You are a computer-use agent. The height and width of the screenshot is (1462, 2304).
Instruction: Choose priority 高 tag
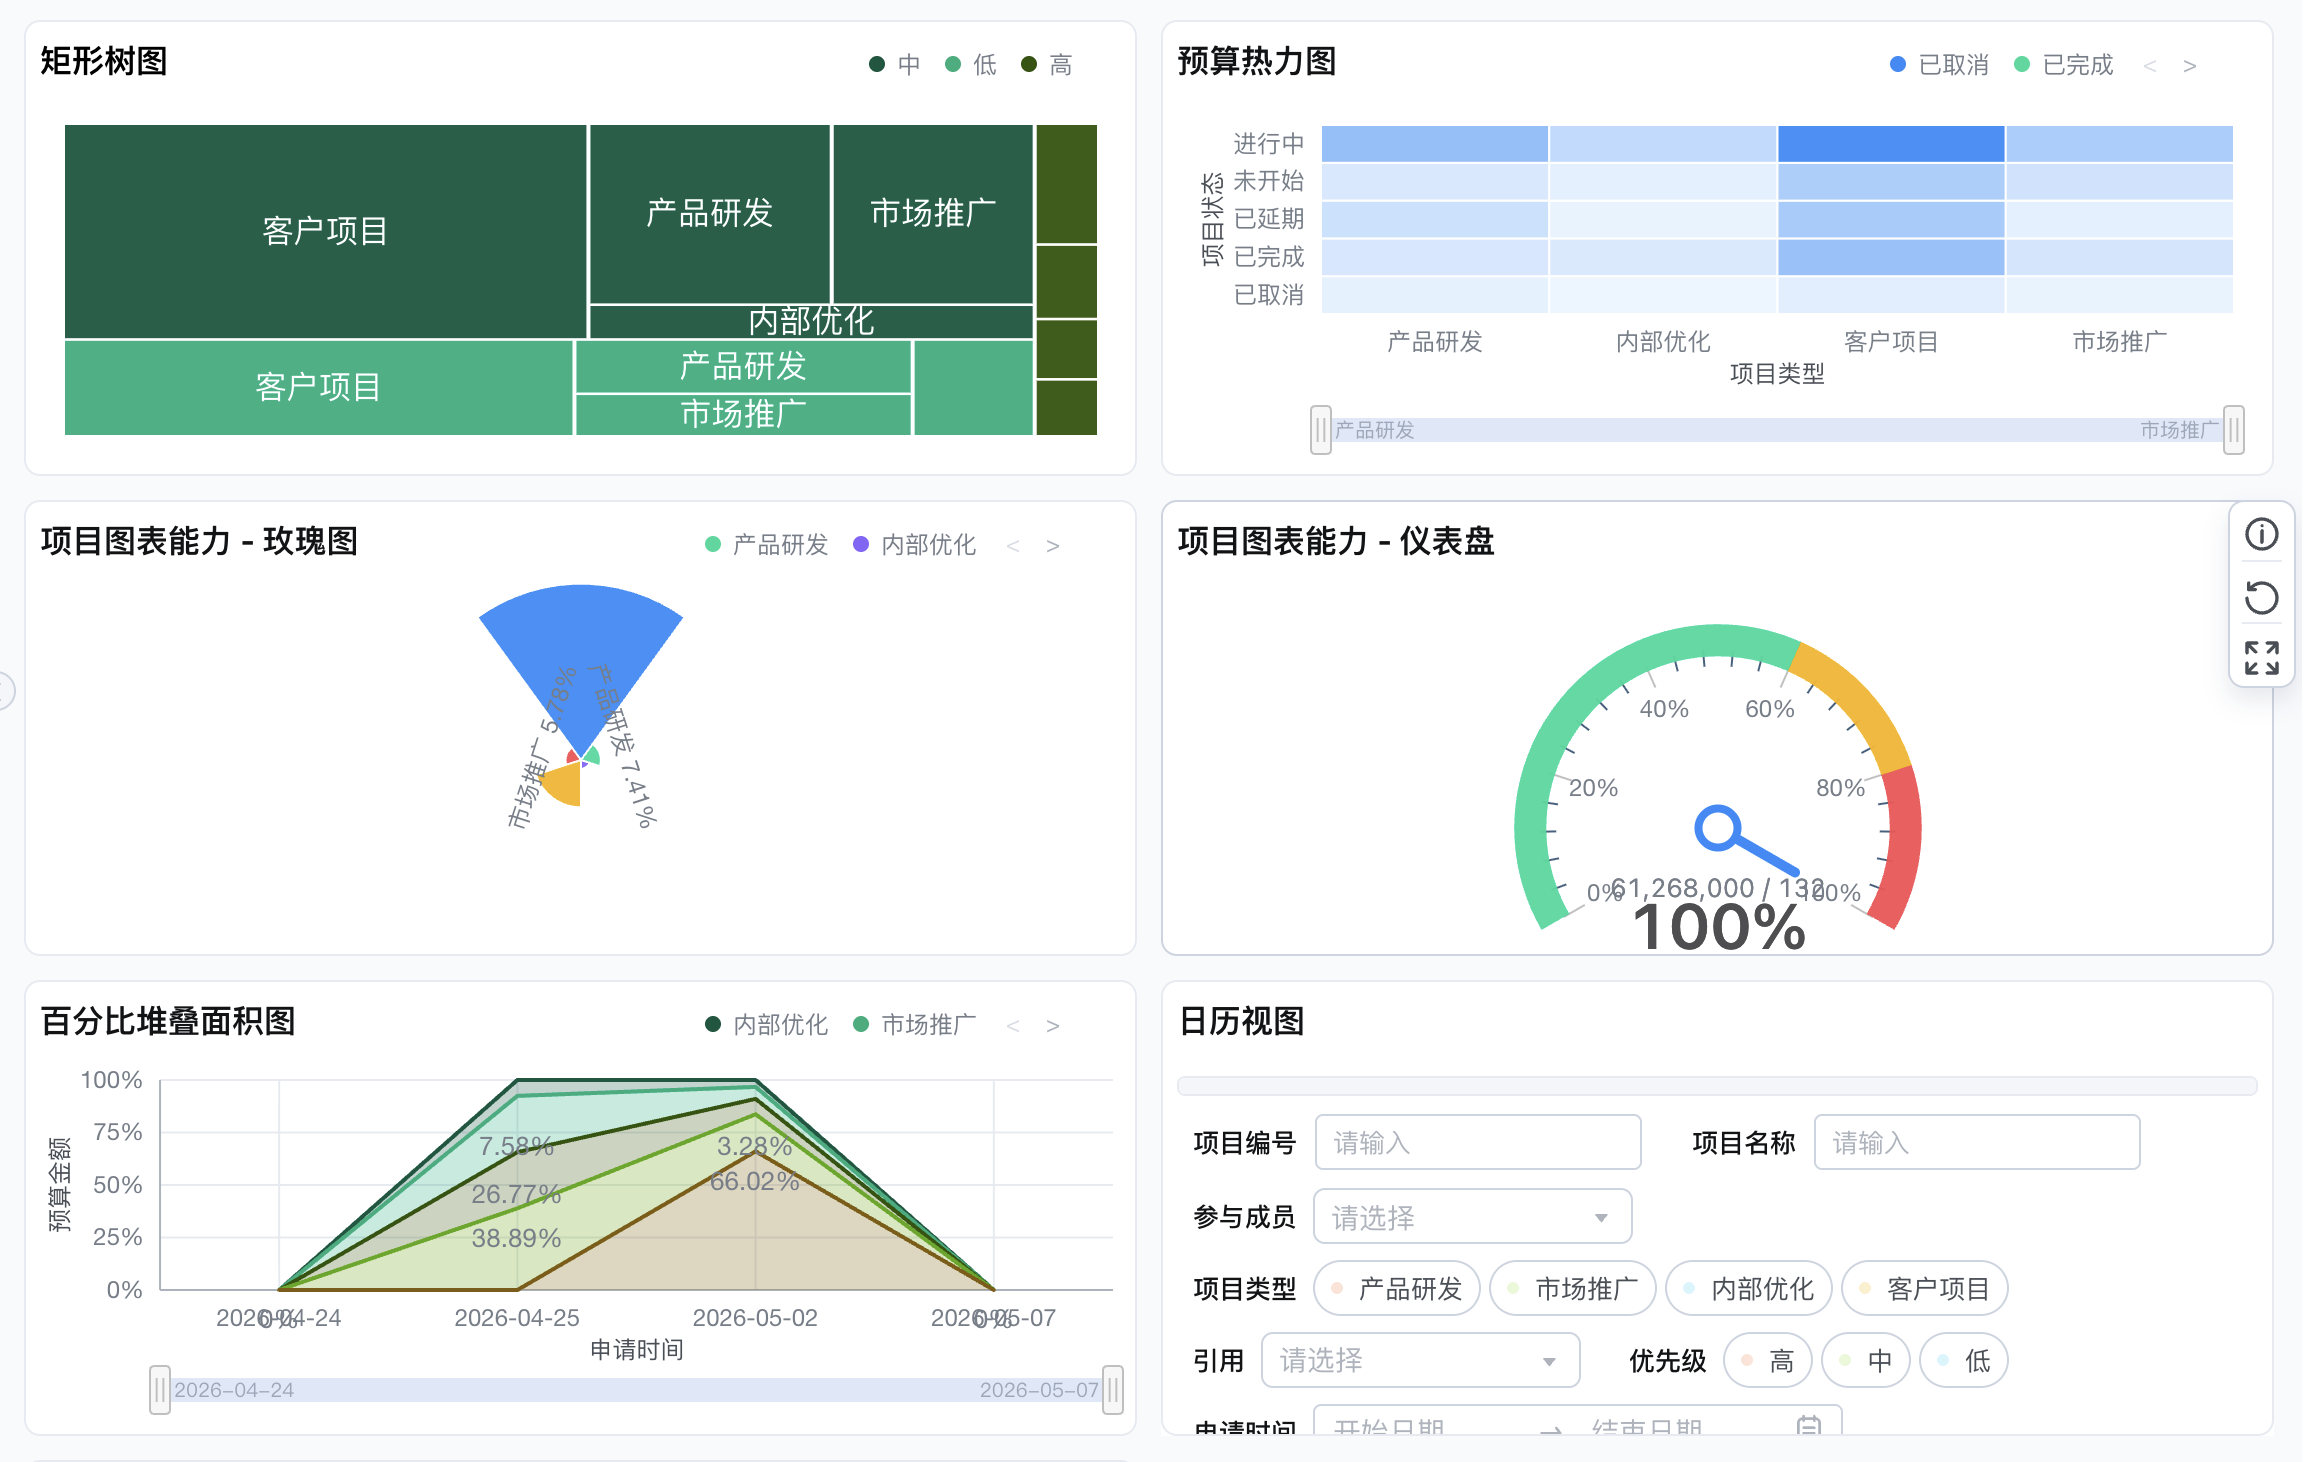pyautogui.click(x=1768, y=1360)
